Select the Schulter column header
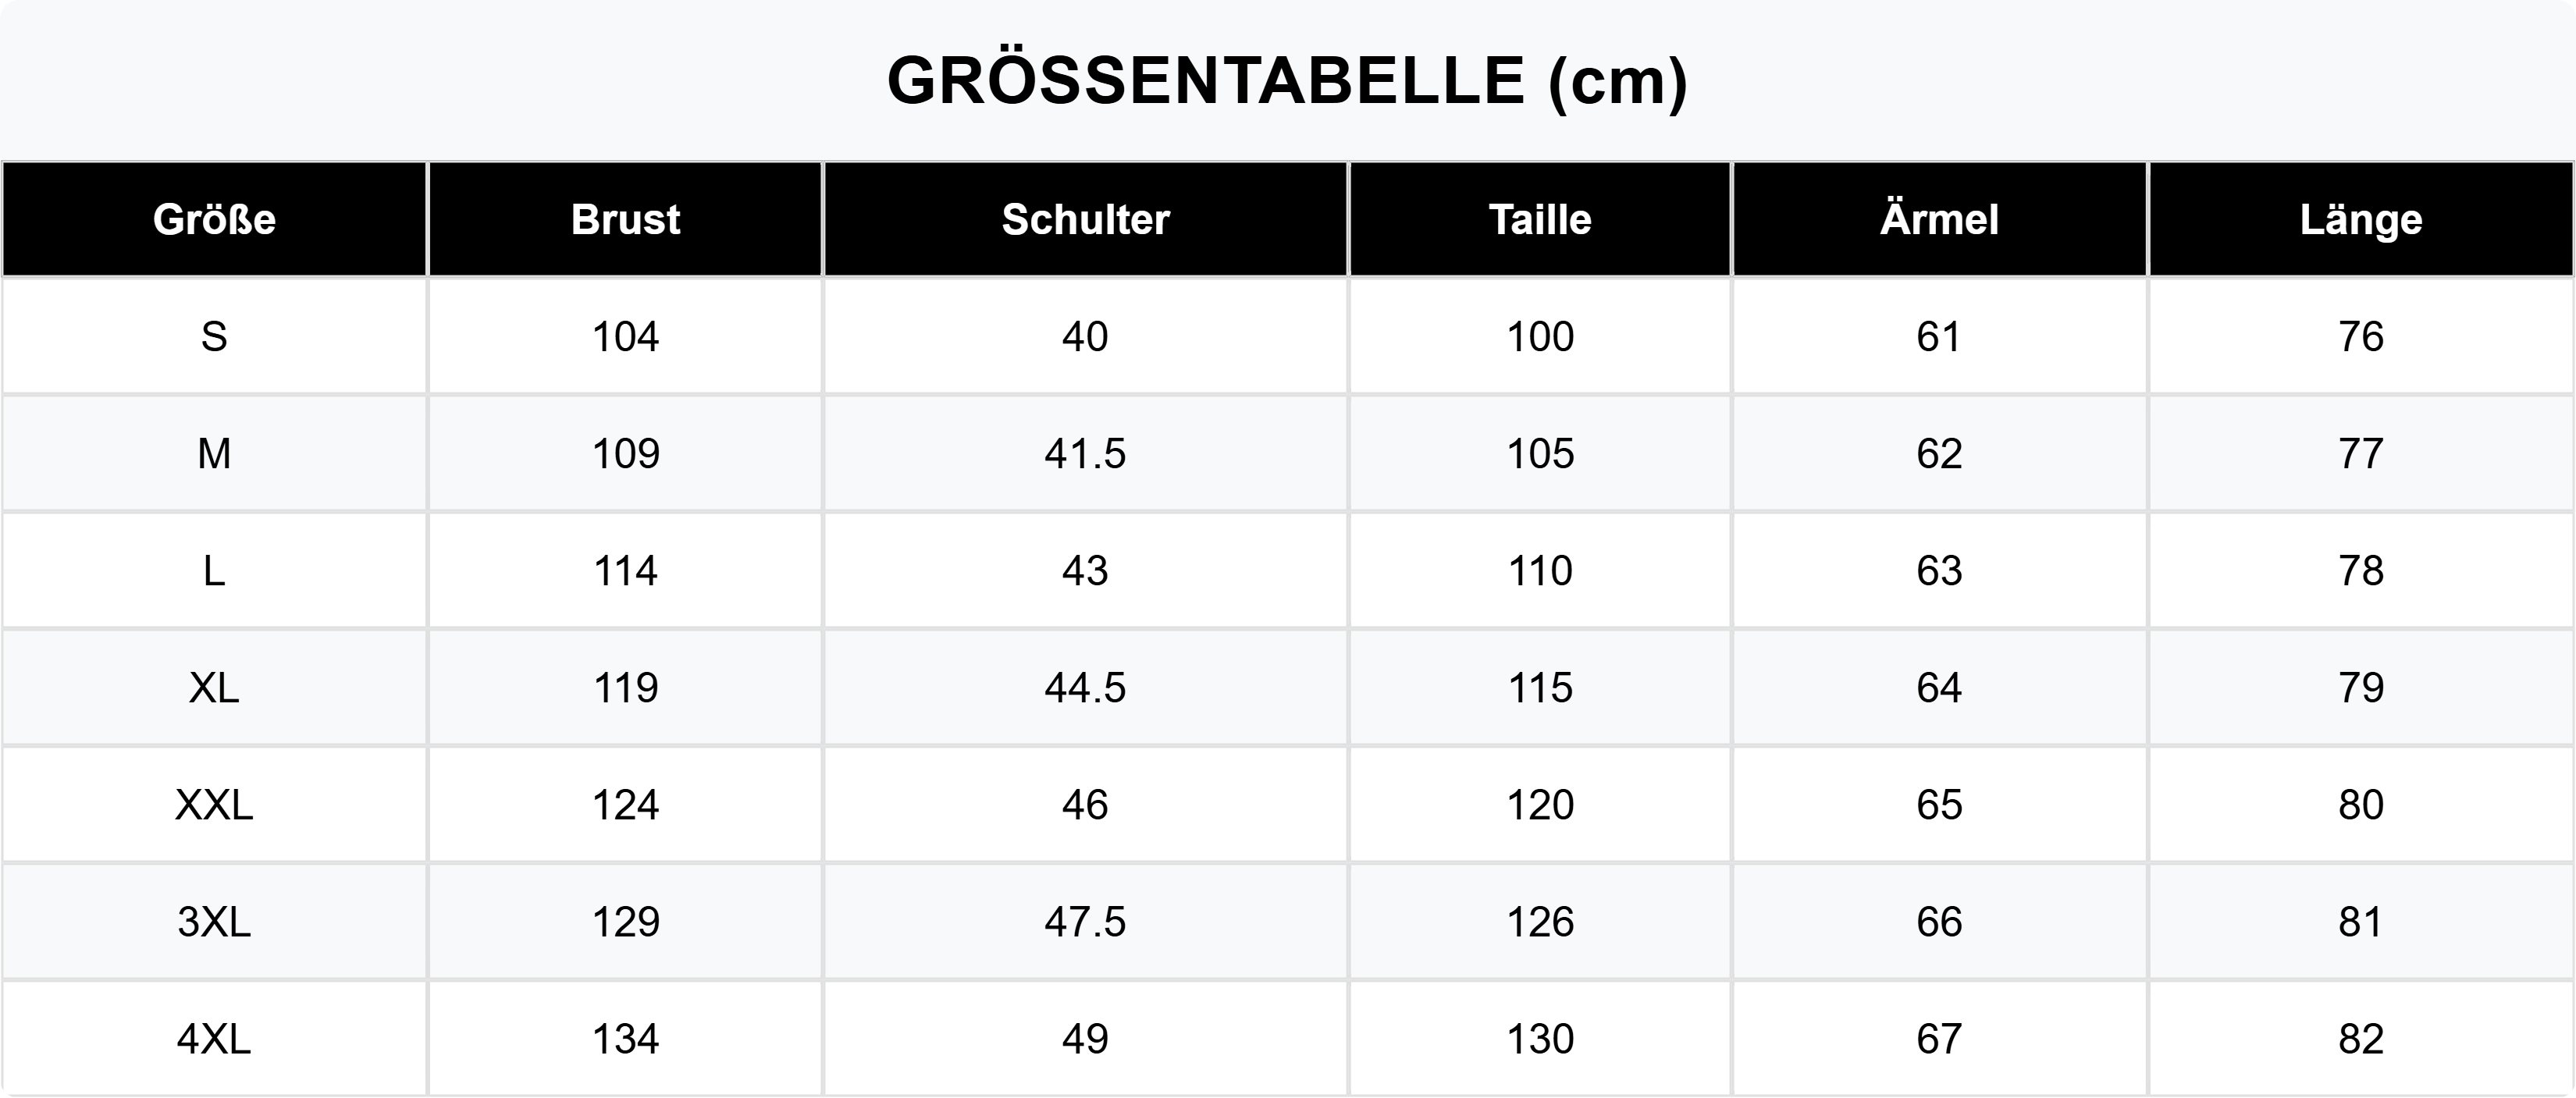 tap(1085, 219)
